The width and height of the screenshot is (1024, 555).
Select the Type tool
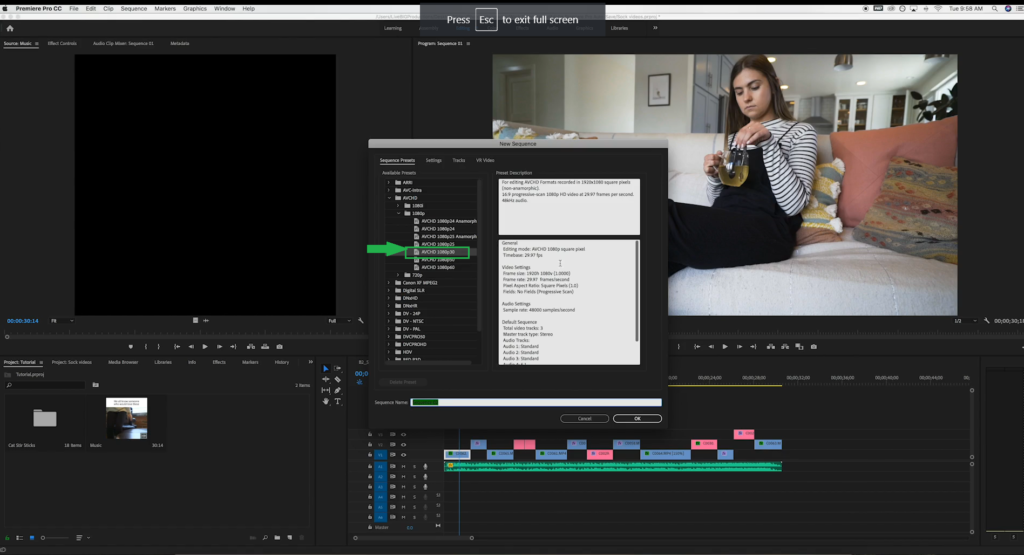click(338, 402)
